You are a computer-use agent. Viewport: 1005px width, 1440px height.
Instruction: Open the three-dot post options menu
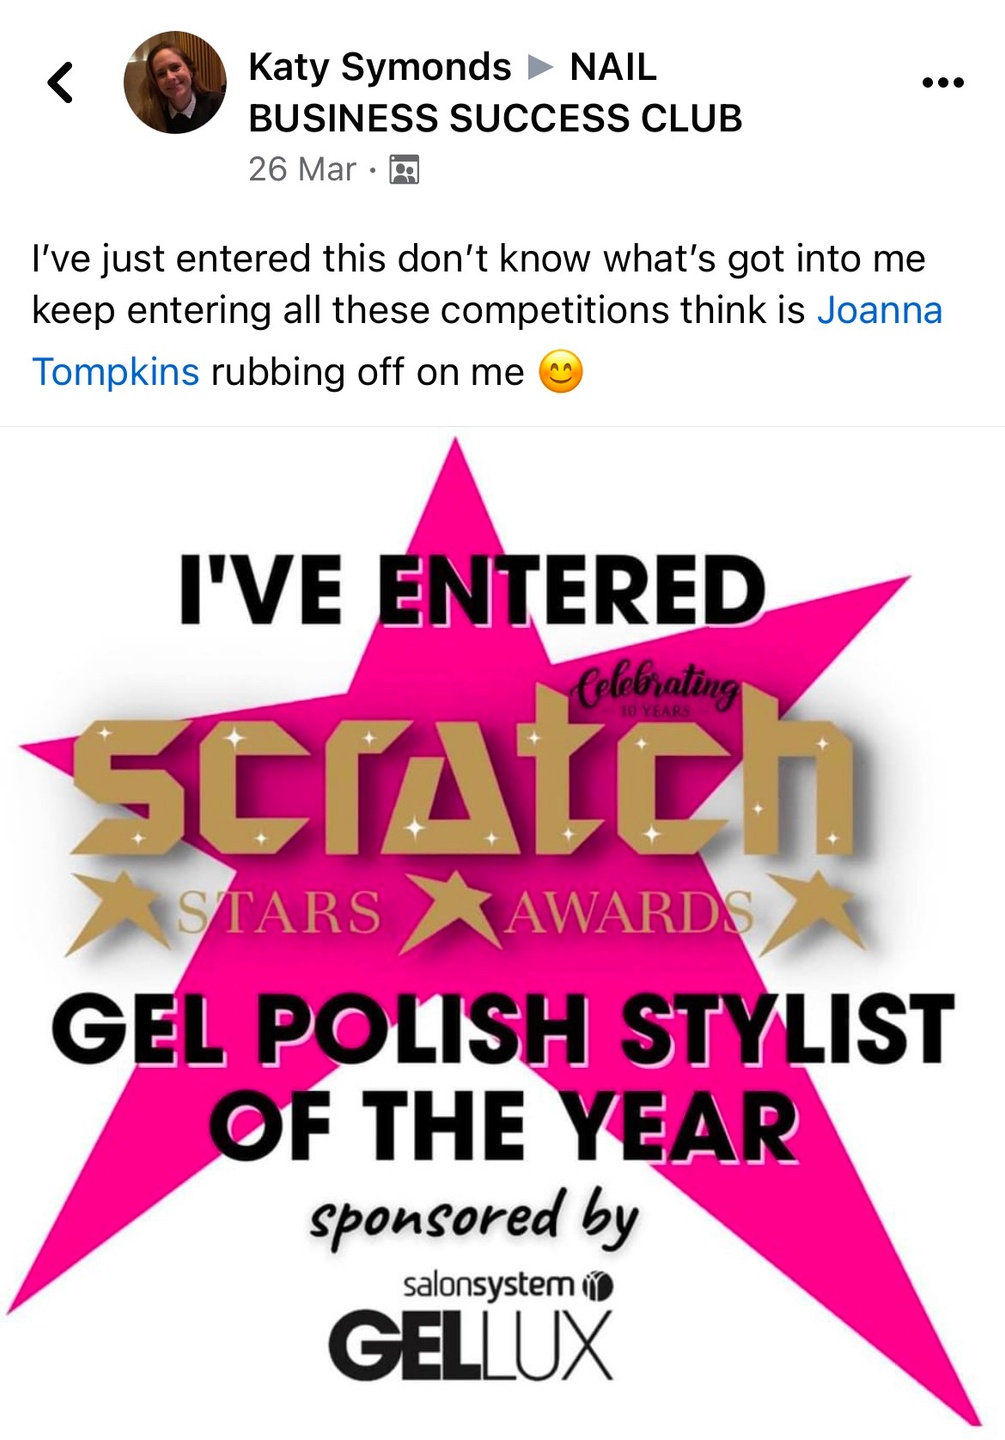[x=943, y=82]
